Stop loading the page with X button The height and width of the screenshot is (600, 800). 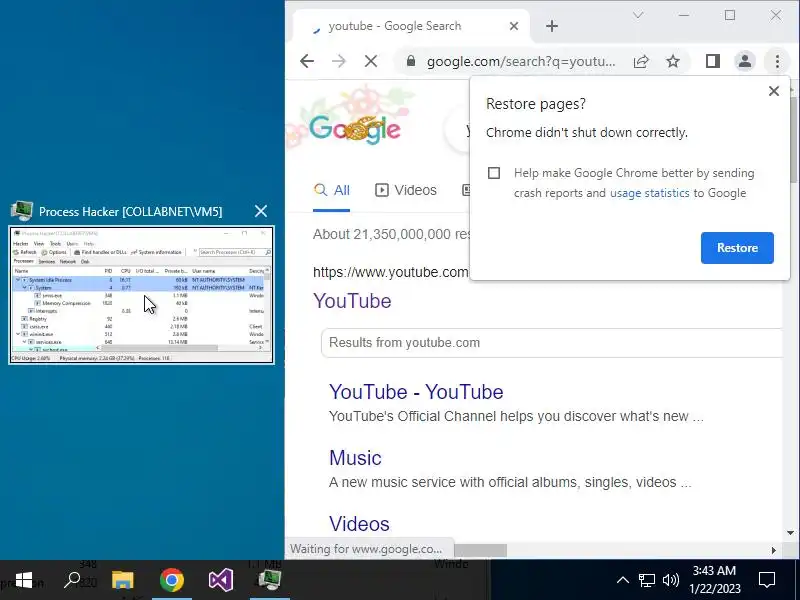[x=371, y=62]
